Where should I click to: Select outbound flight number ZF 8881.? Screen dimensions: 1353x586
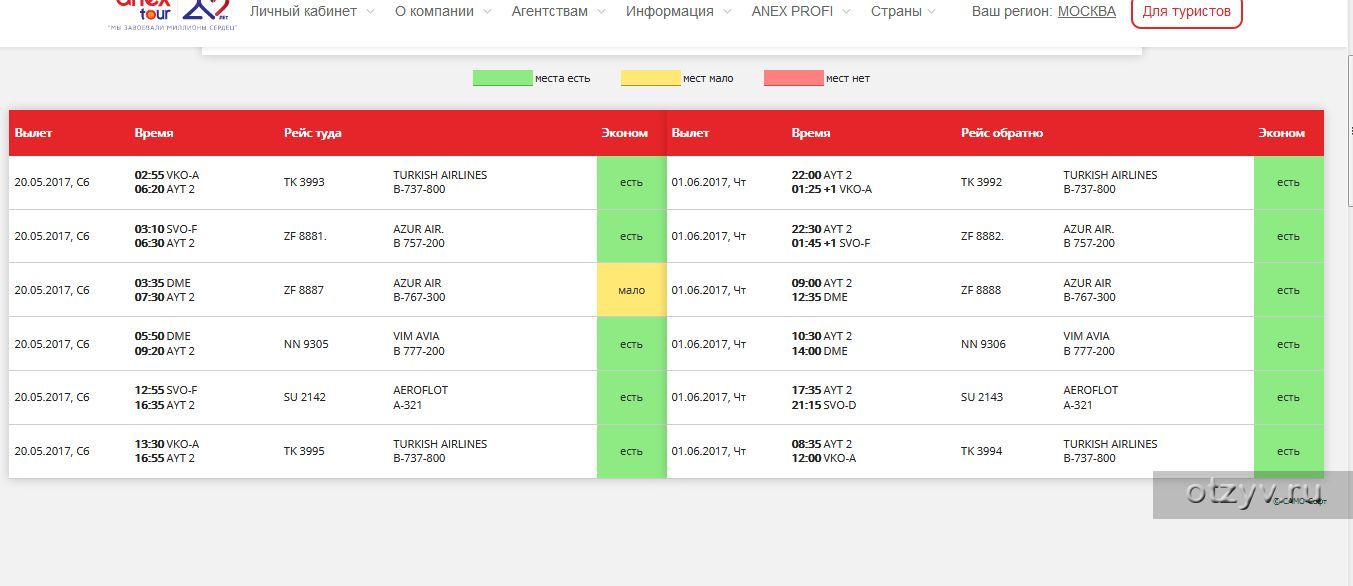click(305, 236)
